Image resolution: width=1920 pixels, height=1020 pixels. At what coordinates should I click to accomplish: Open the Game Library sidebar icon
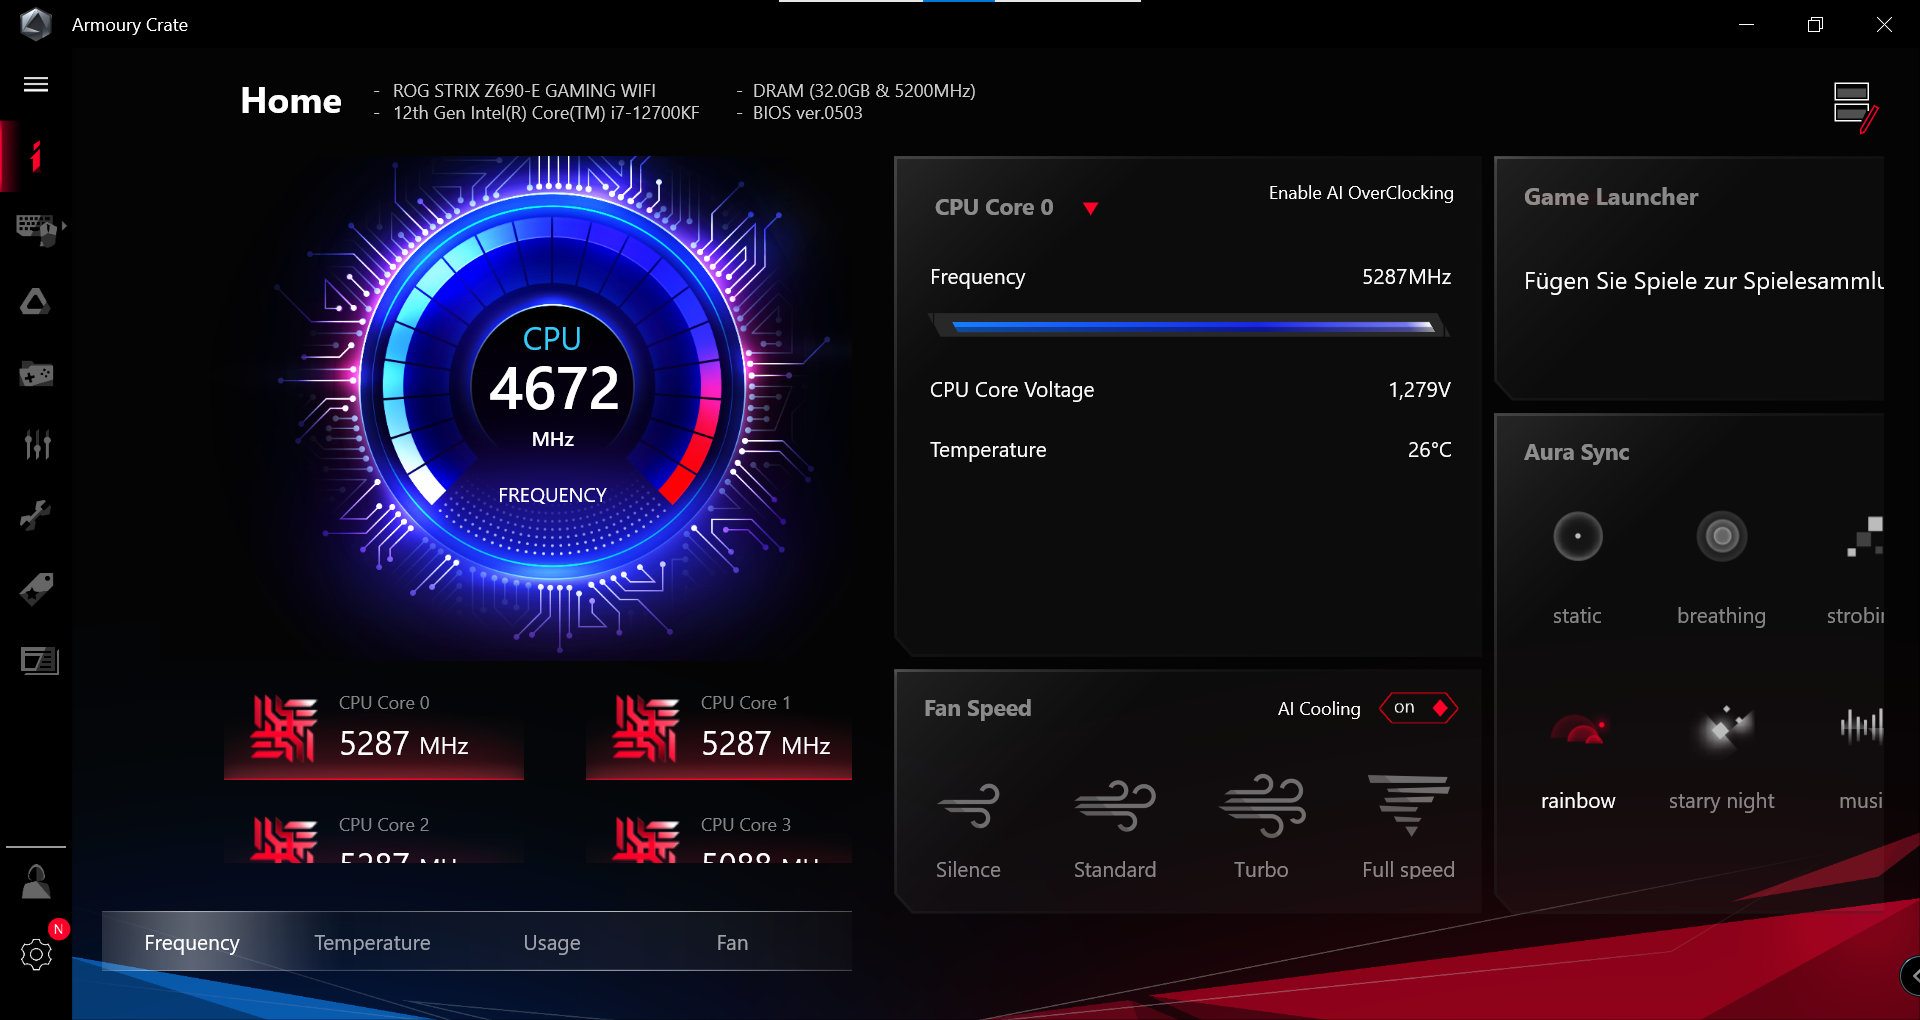pos(36,374)
